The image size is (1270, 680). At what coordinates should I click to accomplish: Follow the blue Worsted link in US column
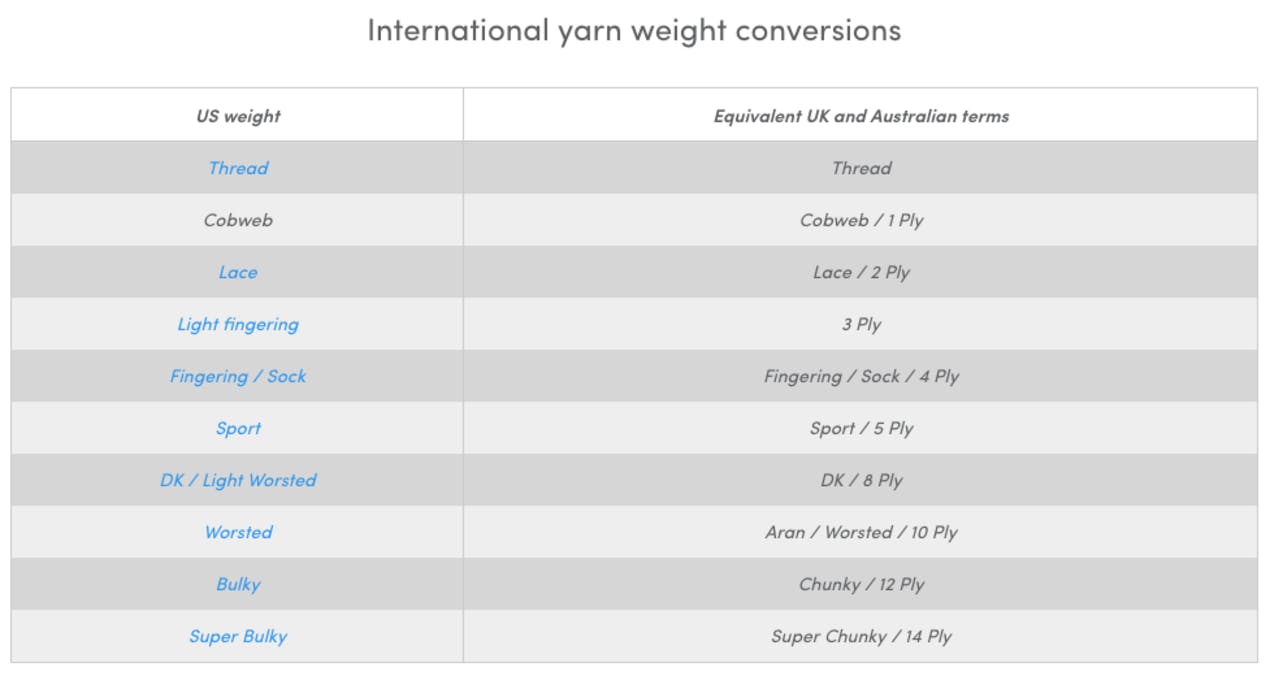pos(238,532)
